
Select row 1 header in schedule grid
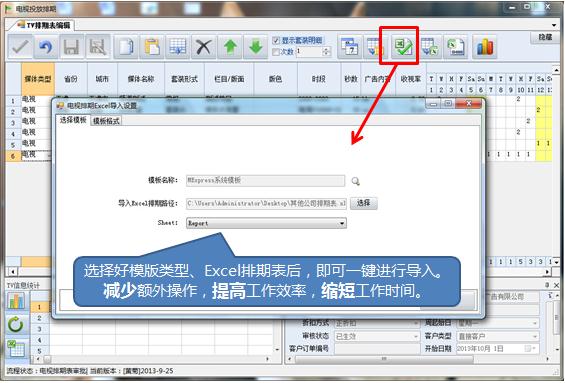(13, 101)
